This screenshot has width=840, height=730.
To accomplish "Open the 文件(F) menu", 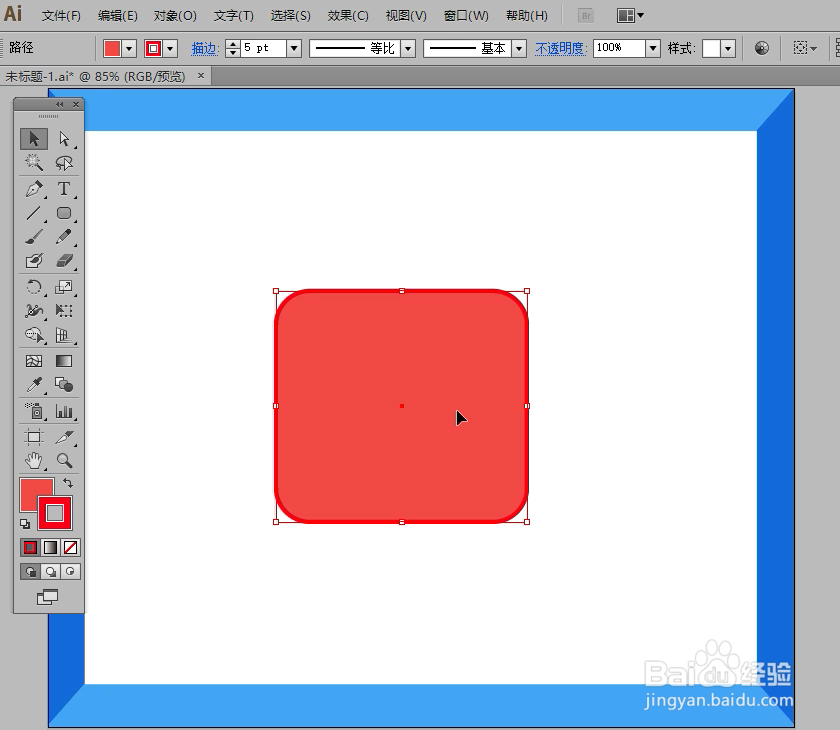I will pos(62,16).
